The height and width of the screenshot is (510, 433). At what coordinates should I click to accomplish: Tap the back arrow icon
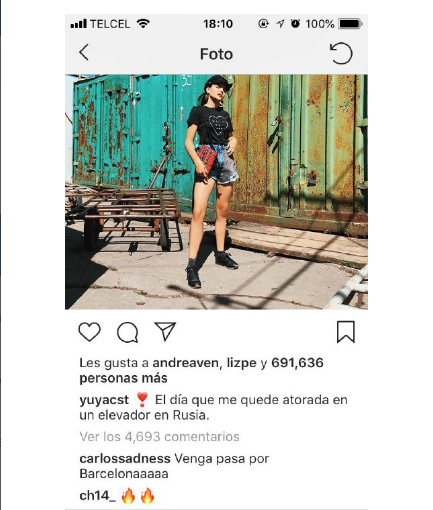coord(84,52)
